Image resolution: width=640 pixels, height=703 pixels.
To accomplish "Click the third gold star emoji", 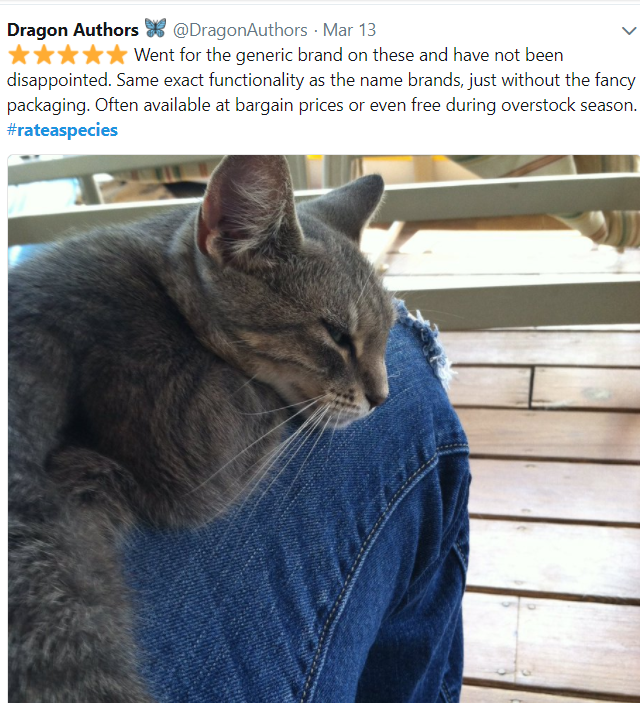I will pos(68,55).
